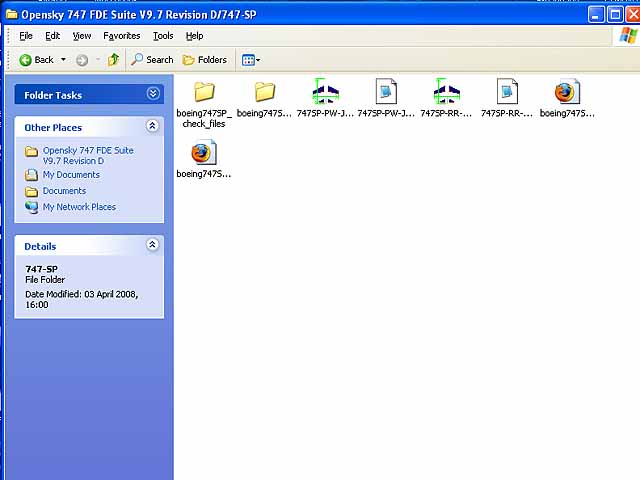The width and height of the screenshot is (640, 480).
Task: Open Back history dropdown arrow
Action: pyautogui.click(x=63, y=60)
